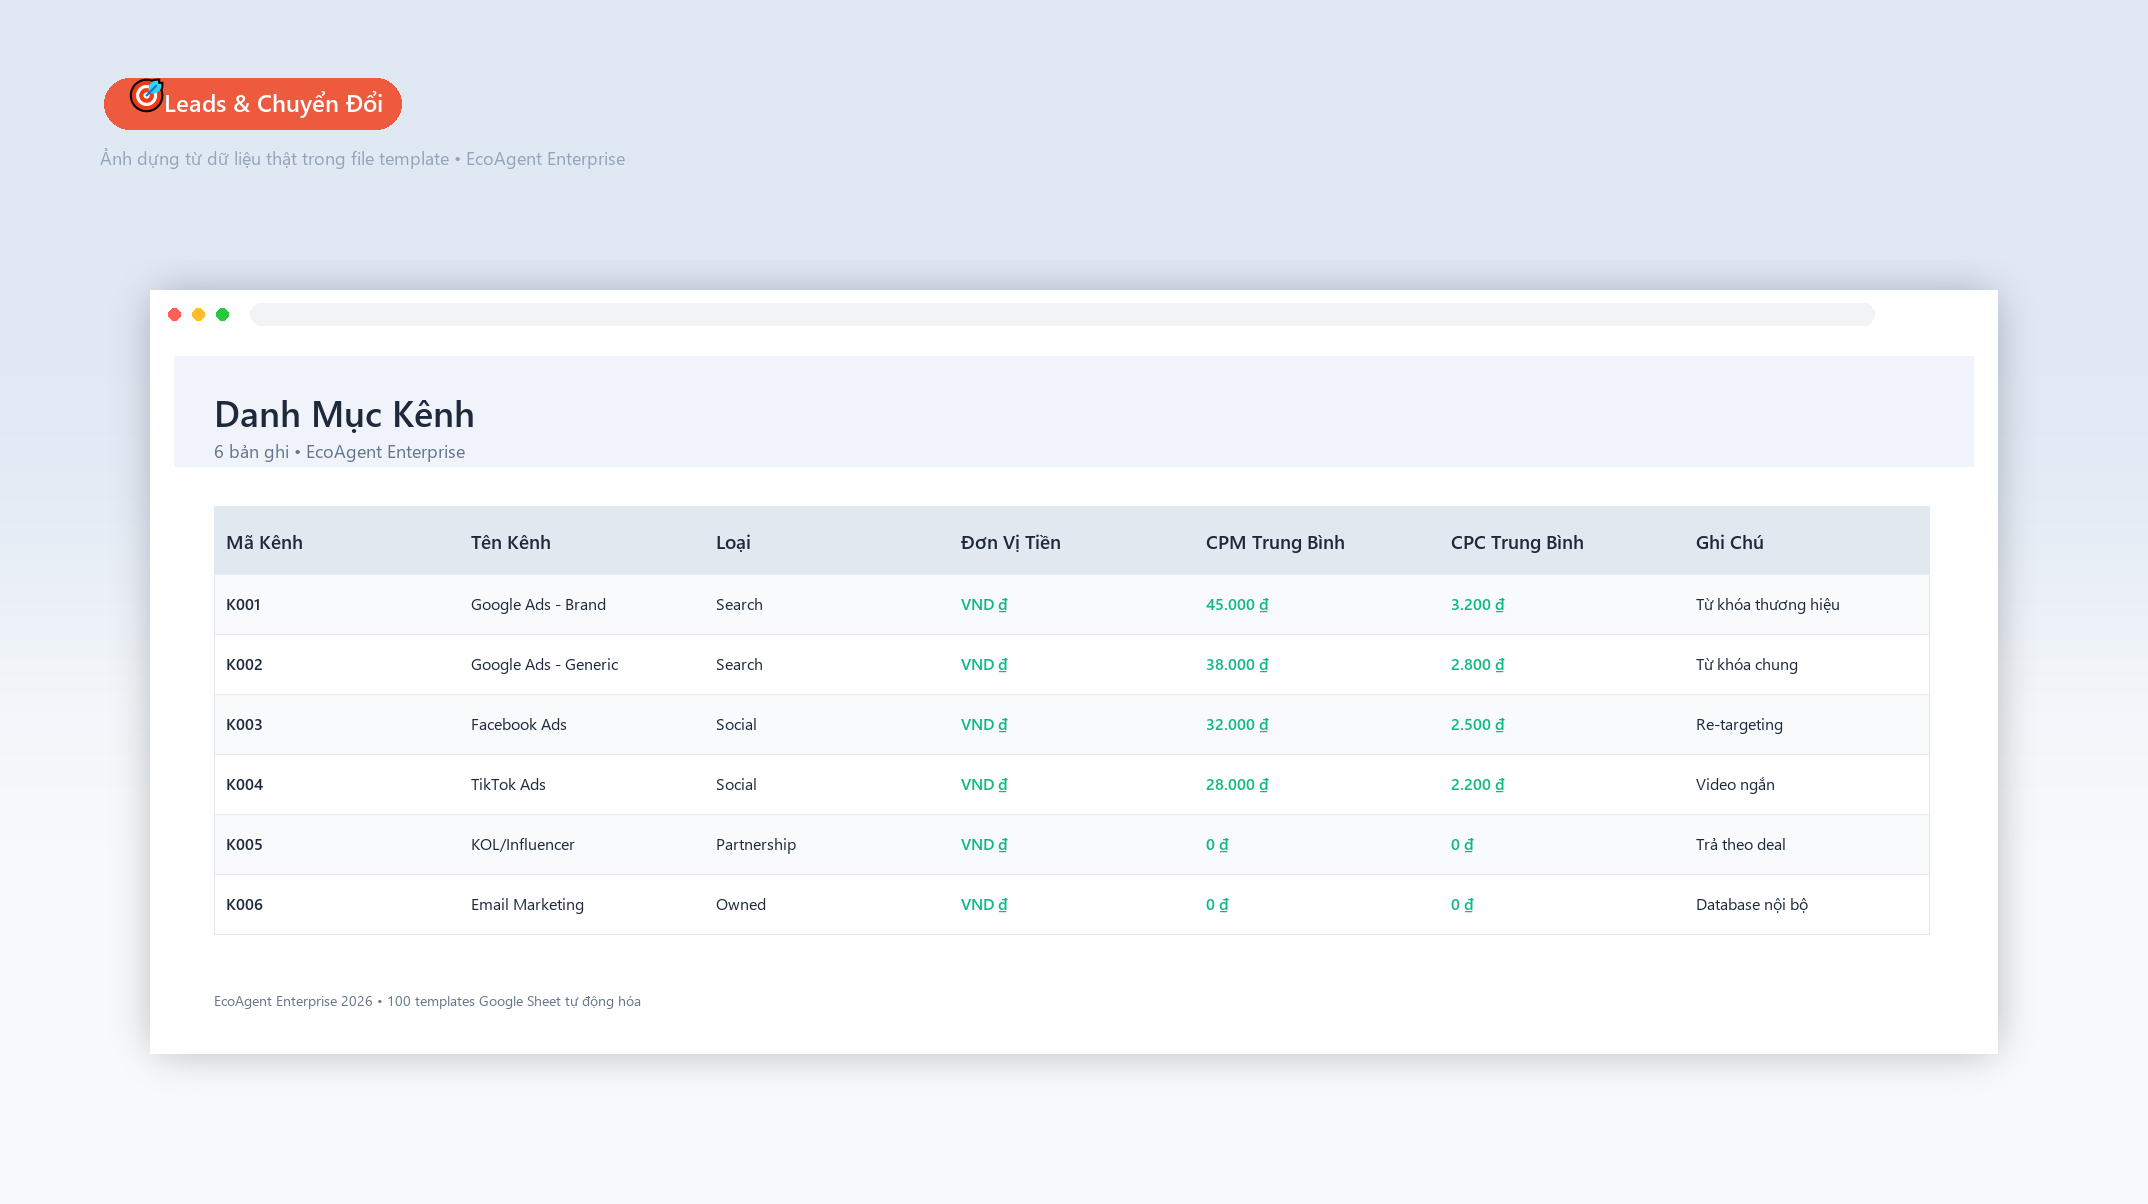Click the Leads & Chuyển Đổi badge
The image size is (2148, 1204).
click(x=253, y=104)
